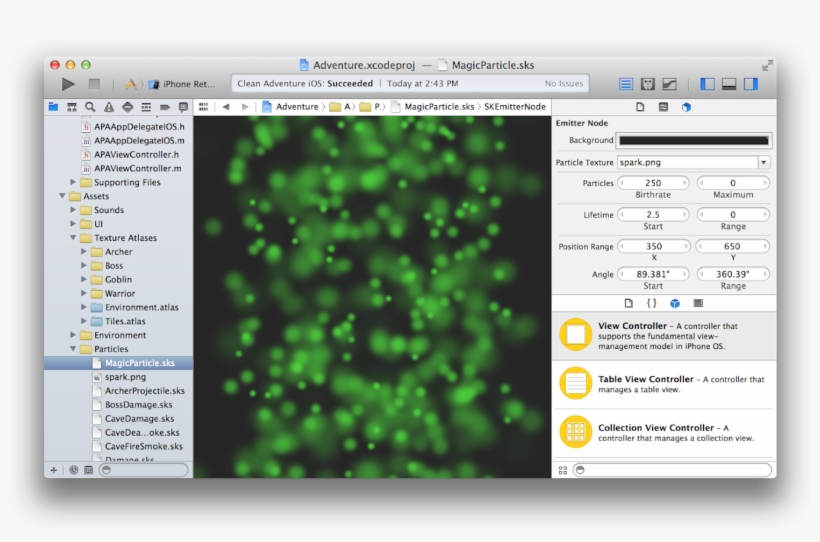Viewport: 820px width, 542px height.
Task: Edit the Angle Range field
Action: [733, 274]
